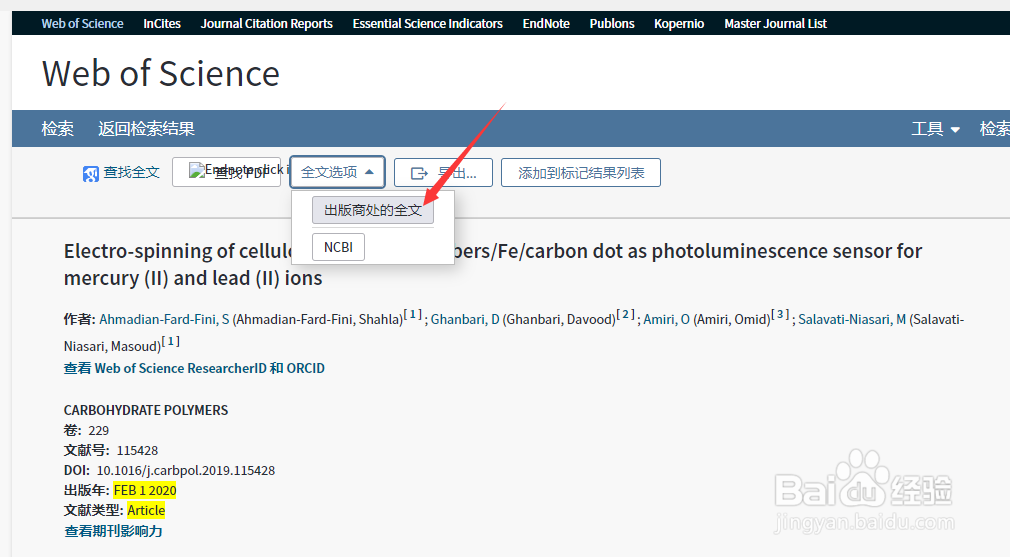Click highlighted date FEB 1 2020
1010x557 pixels.
pyautogui.click(x=145, y=491)
